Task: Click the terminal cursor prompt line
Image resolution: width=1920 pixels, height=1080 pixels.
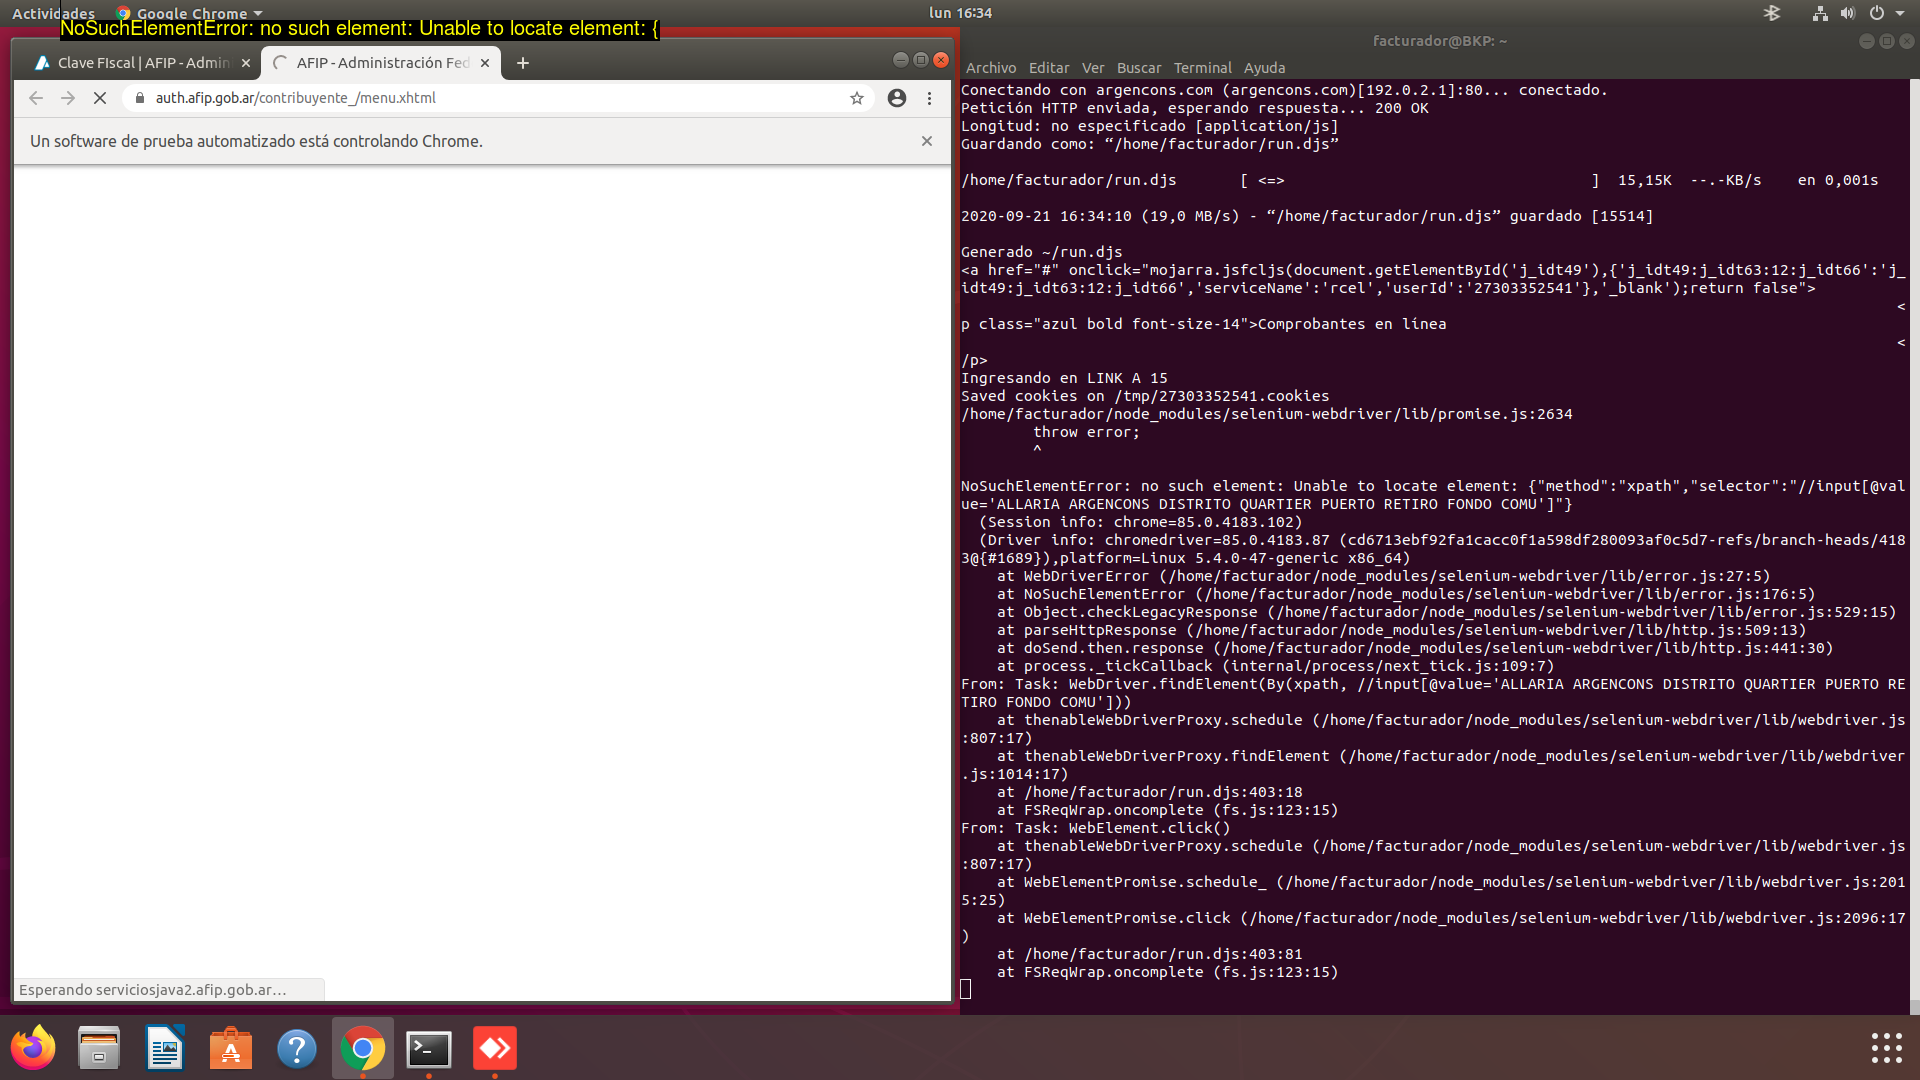Action: click(966, 989)
